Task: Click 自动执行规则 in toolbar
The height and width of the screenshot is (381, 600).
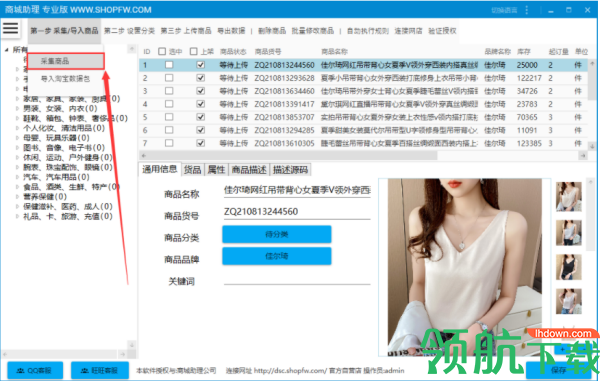Action: coord(368,31)
